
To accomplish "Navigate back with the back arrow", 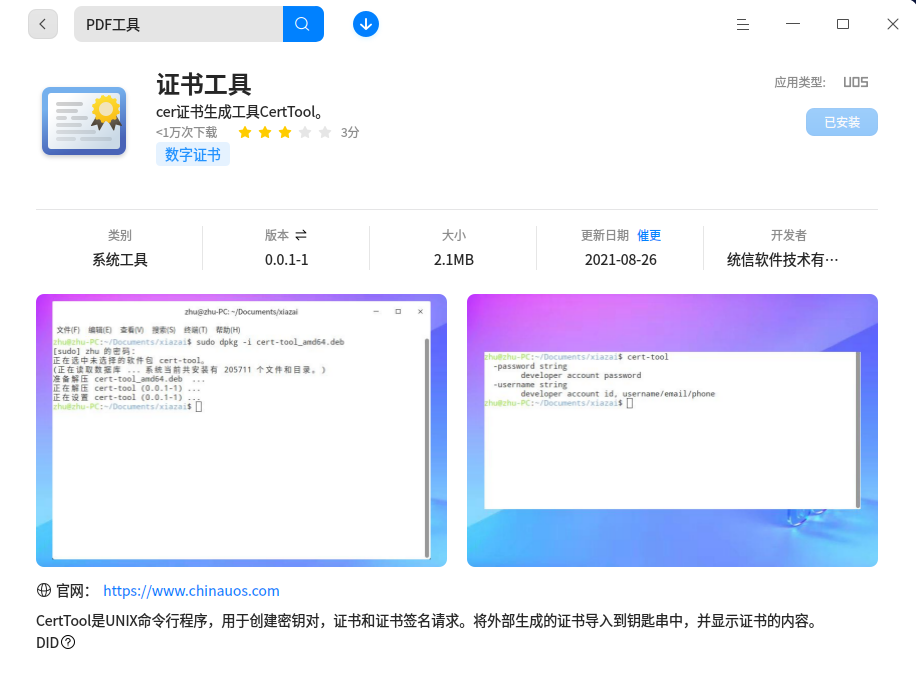I will (42, 23).
